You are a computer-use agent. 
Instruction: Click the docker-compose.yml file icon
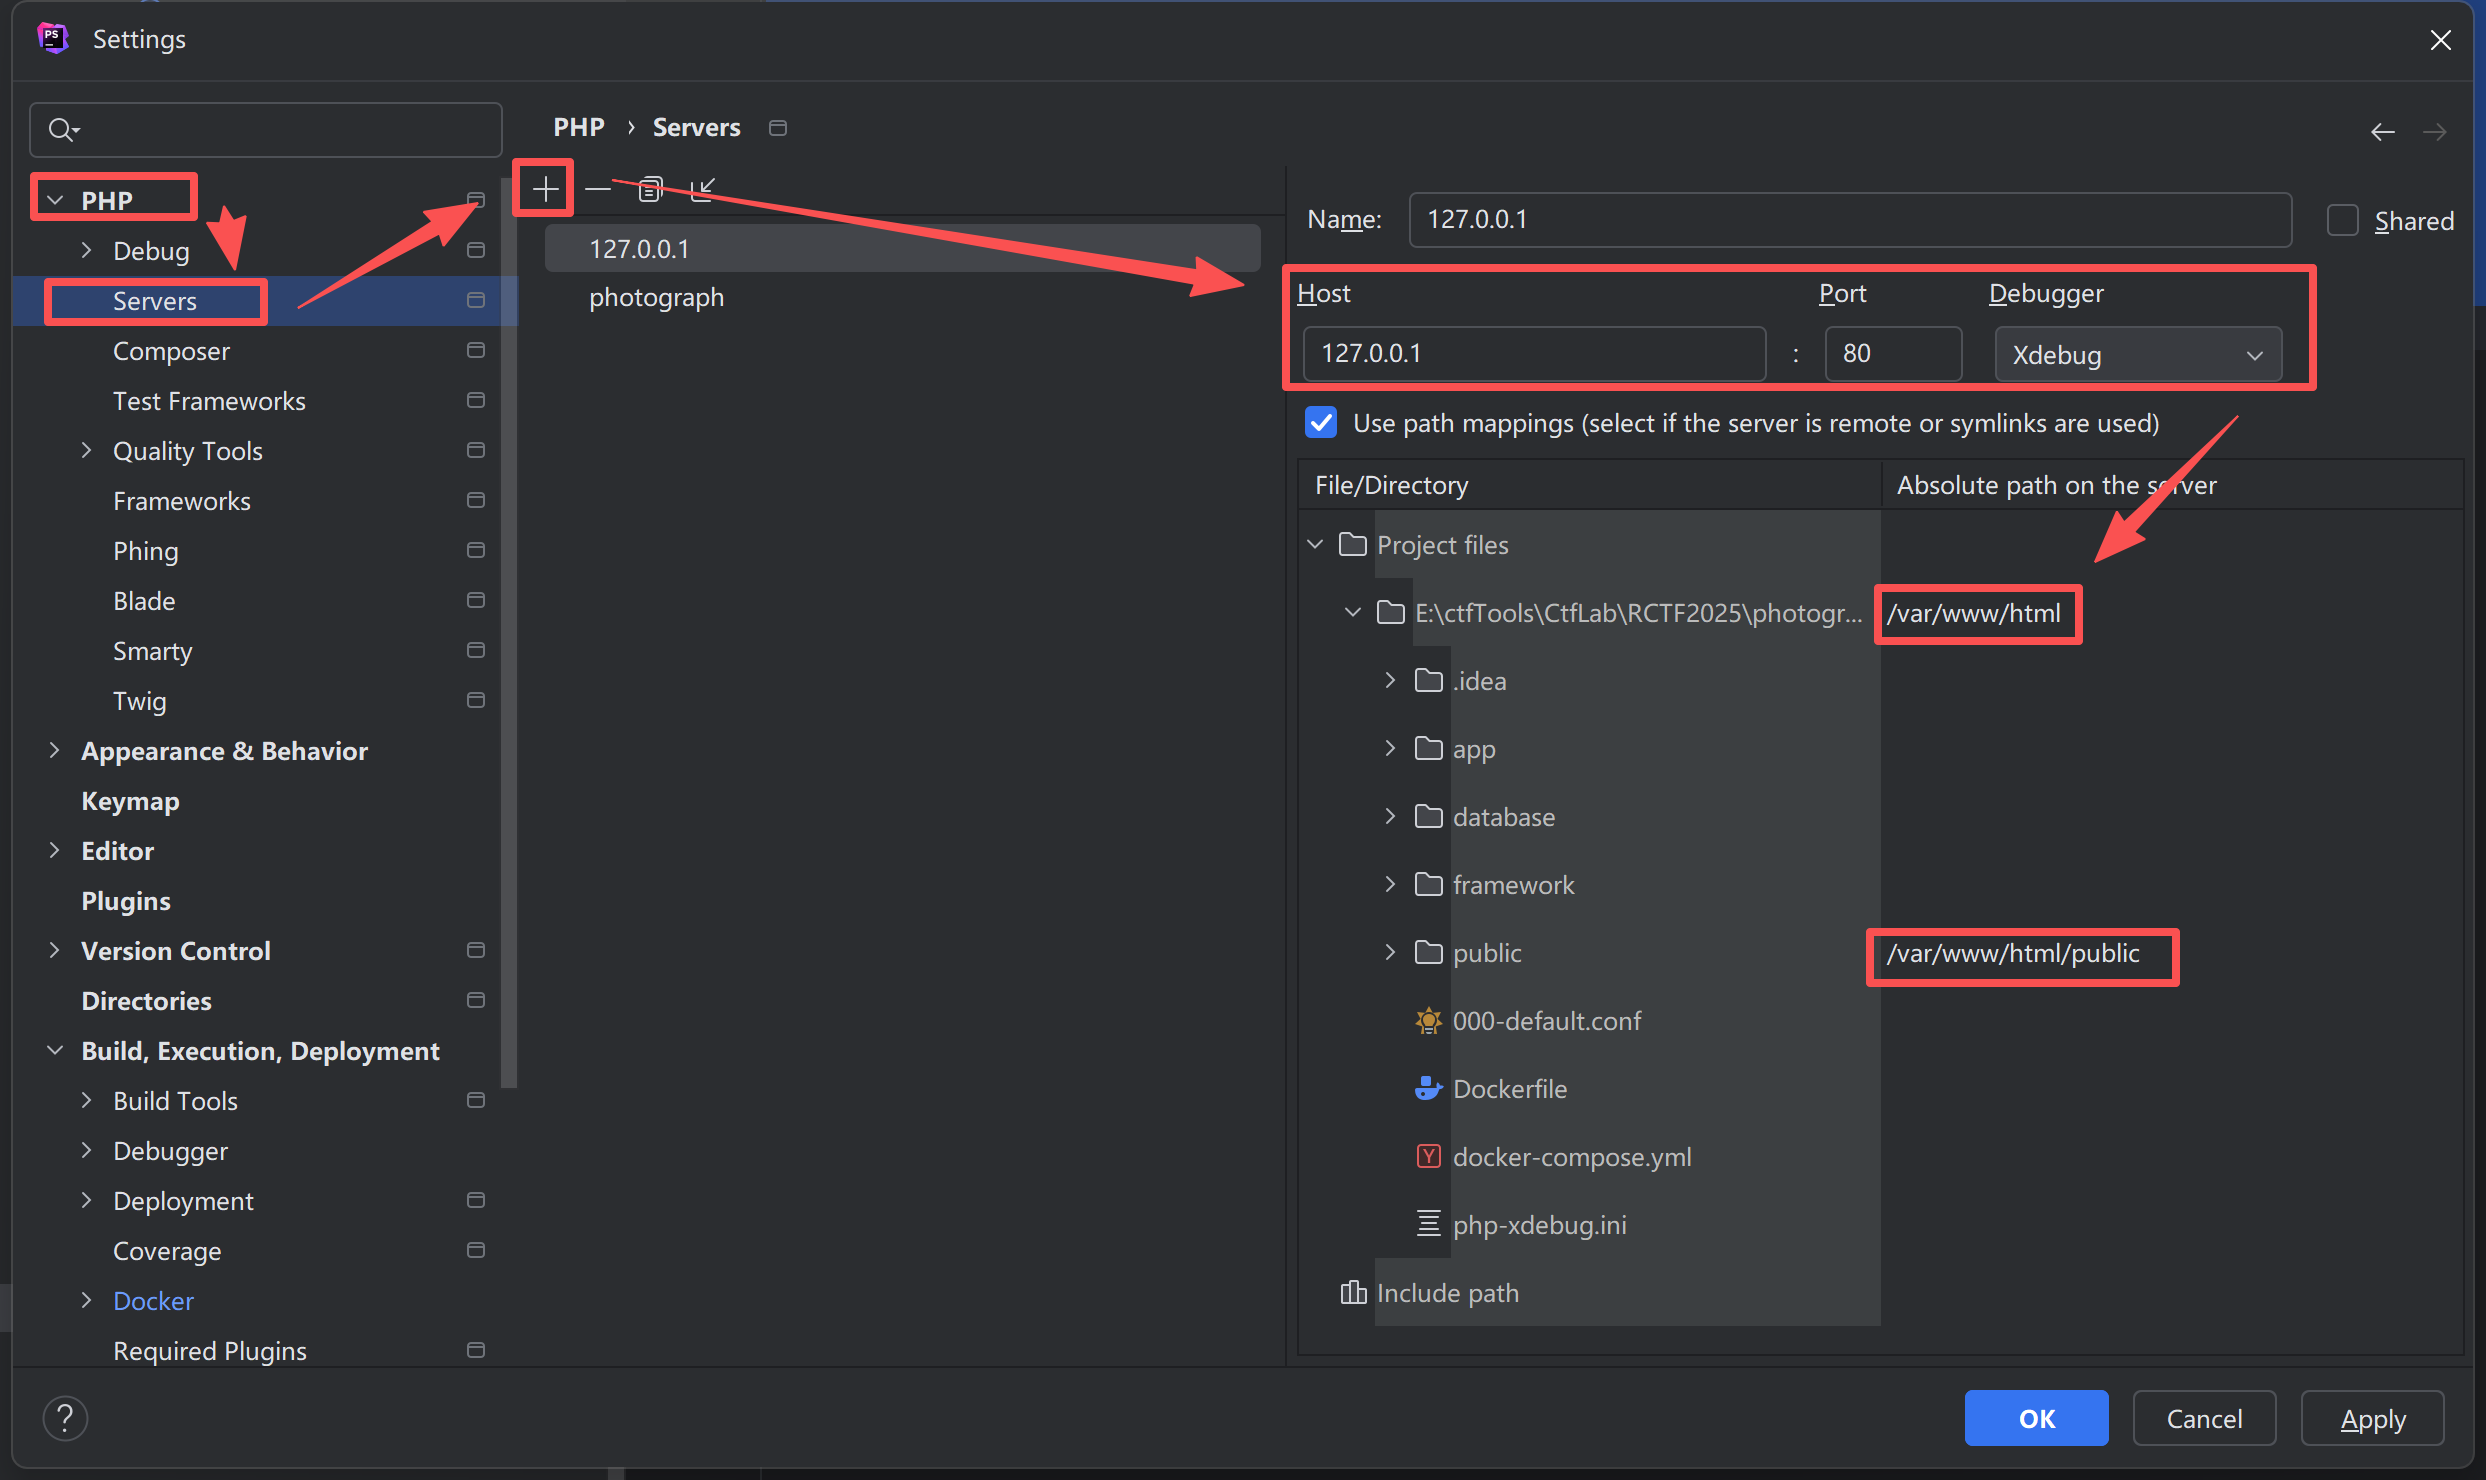click(1428, 1157)
